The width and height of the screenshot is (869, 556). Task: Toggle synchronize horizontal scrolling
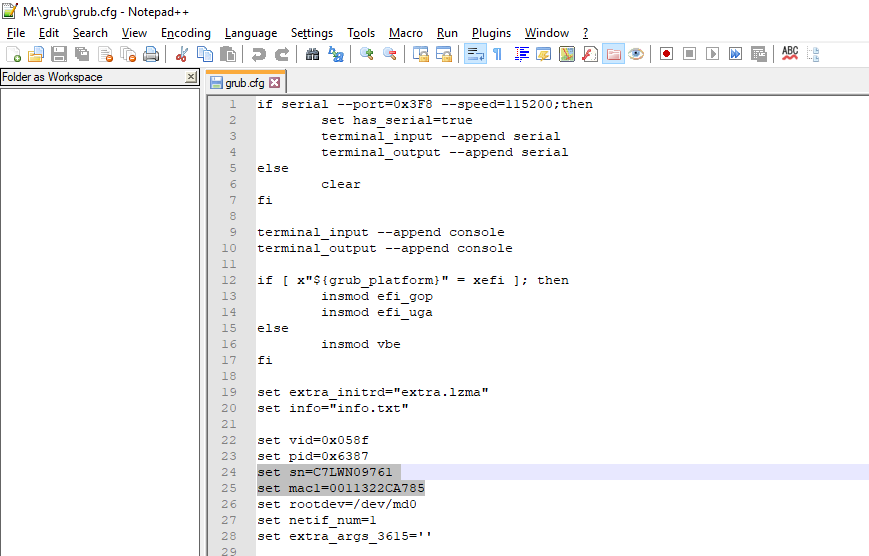[x=443, y=54]
